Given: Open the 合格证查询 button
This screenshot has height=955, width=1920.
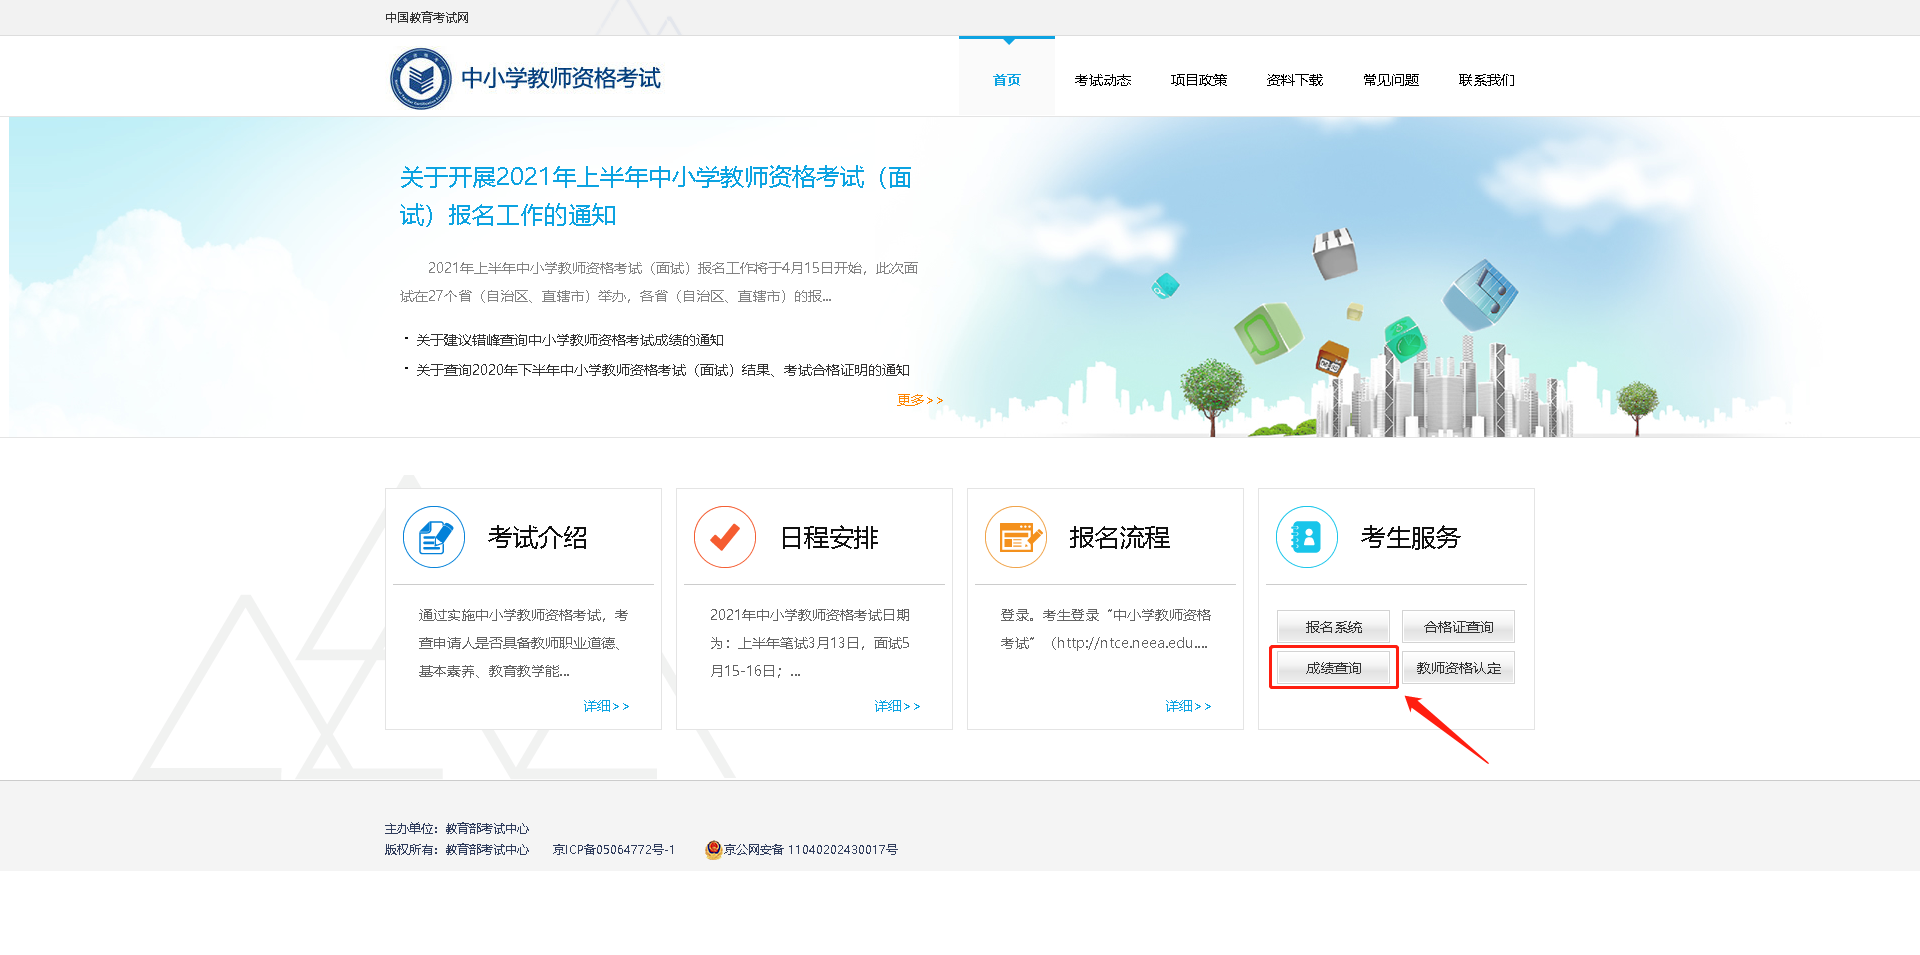Looking at the screenshot, I should 1458,627.
